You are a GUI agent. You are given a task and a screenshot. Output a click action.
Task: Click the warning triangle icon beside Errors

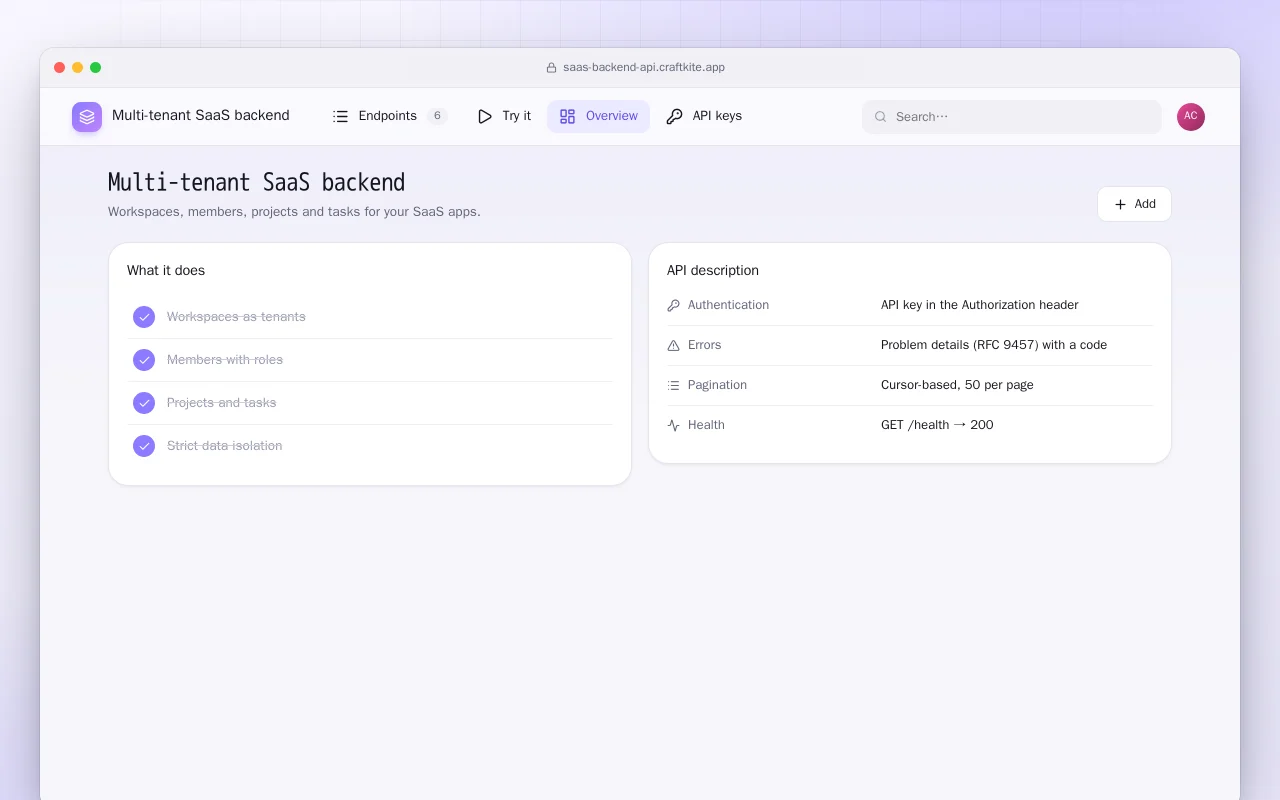[x=673, y=345]
